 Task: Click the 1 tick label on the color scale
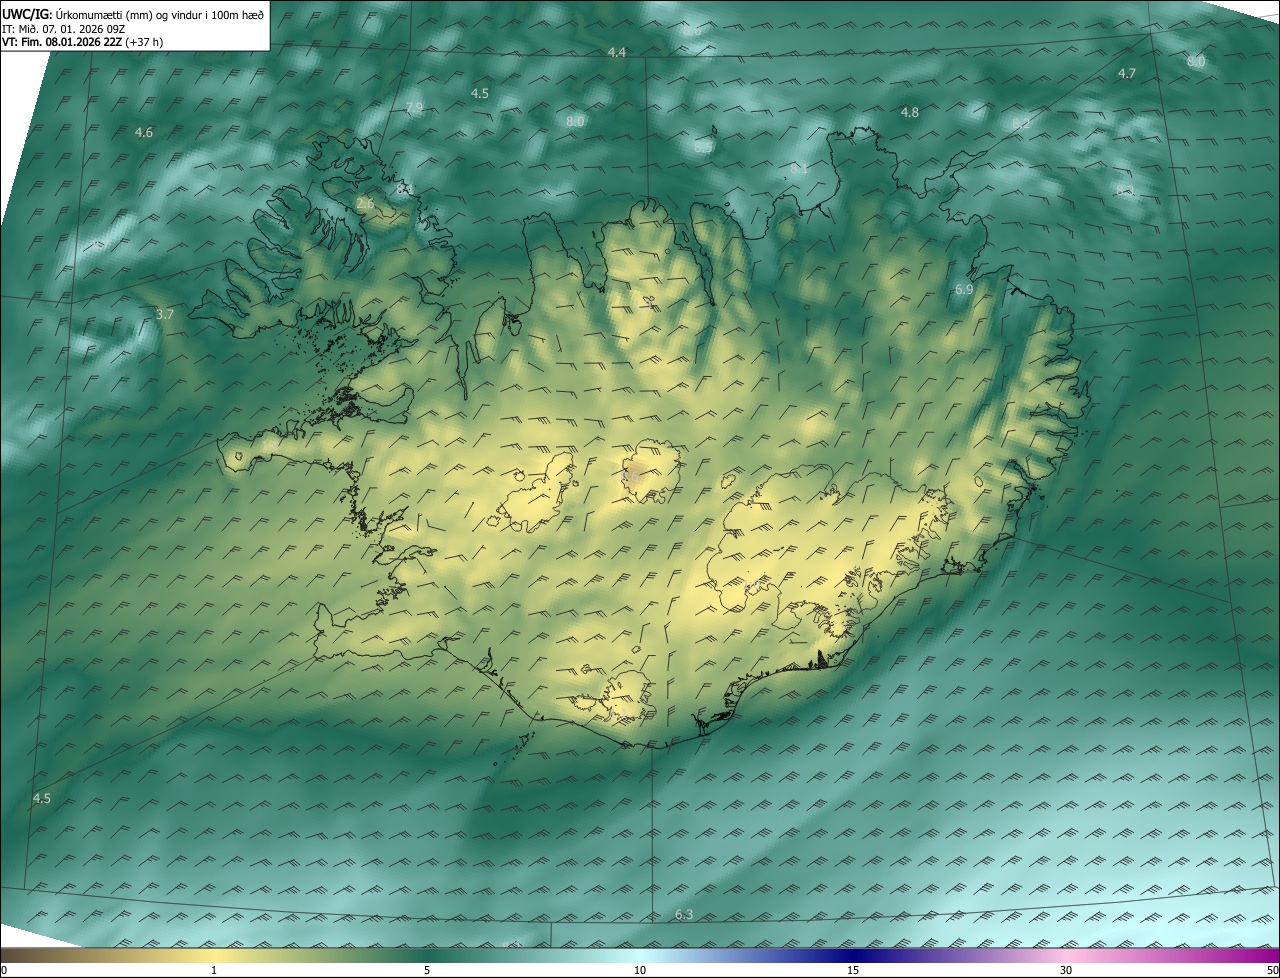pyautogui.click(x=214, y=970)
